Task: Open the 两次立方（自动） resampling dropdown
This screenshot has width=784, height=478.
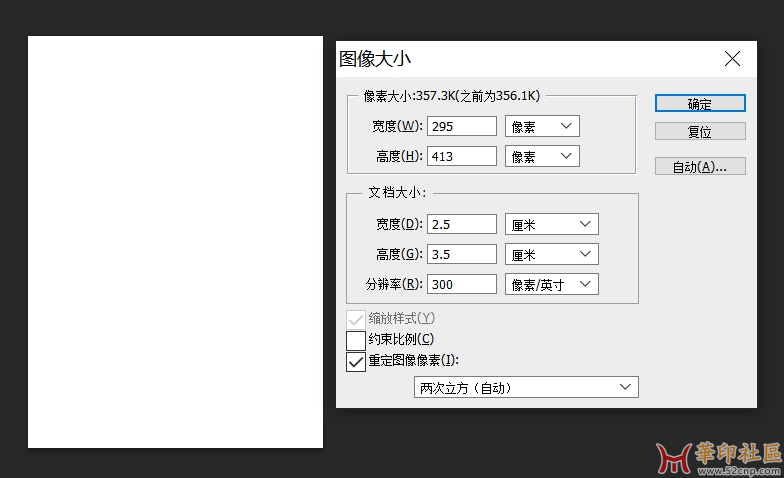Action: (x=526, y=387)
